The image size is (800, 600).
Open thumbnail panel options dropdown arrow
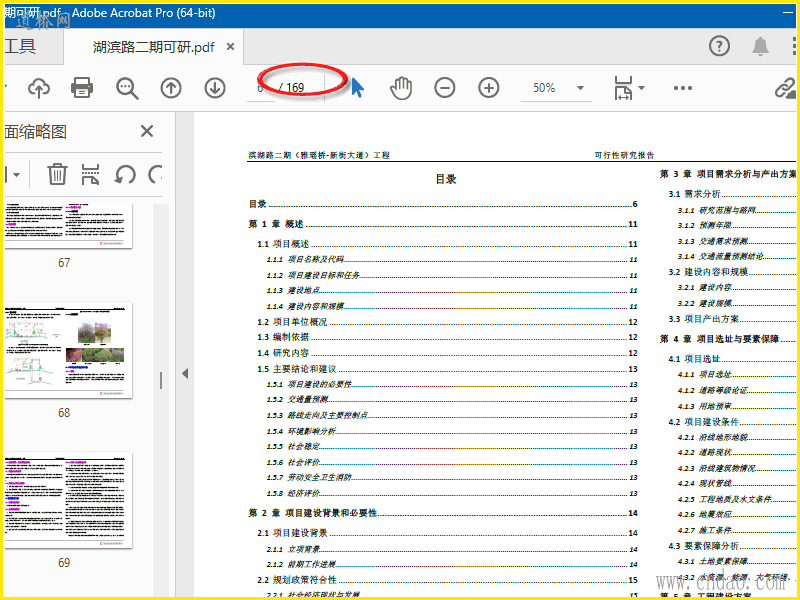[x=16, y=175]
